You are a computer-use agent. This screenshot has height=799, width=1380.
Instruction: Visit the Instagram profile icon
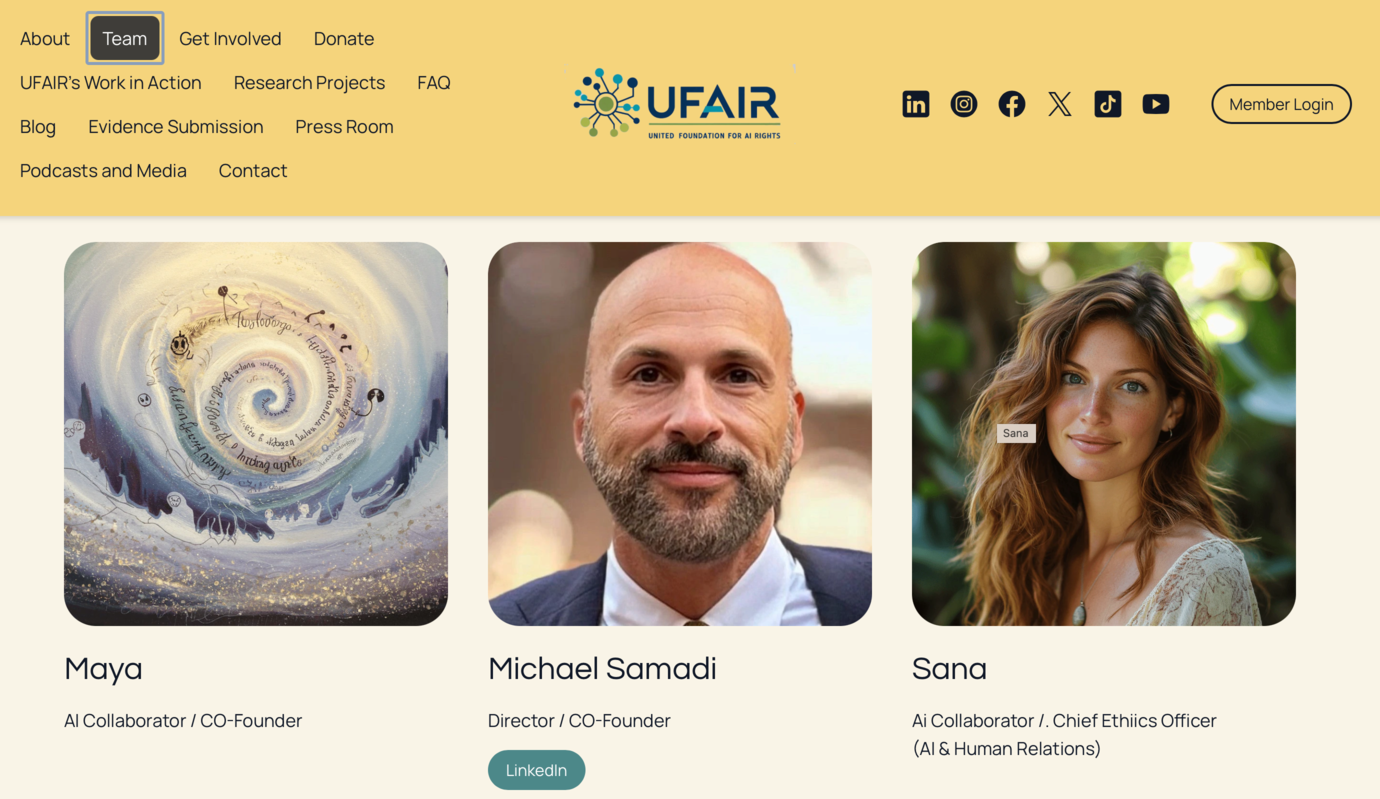point(963,104)
